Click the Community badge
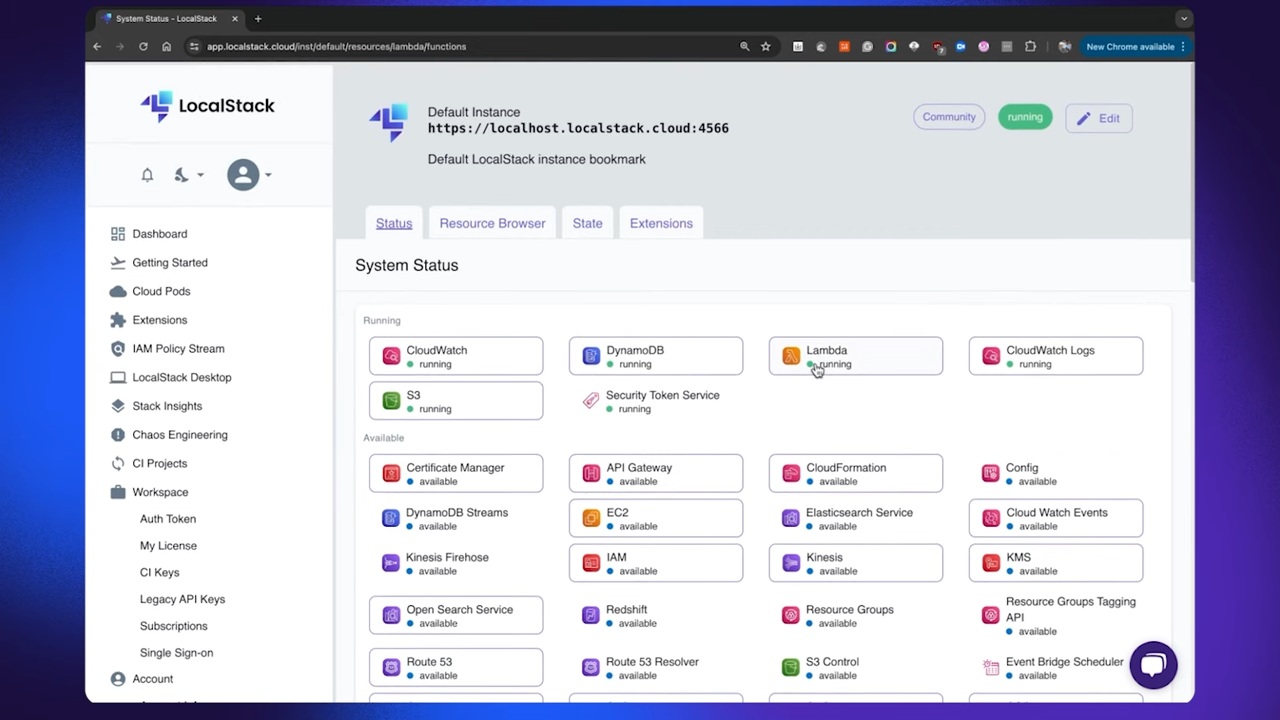This screenshot has width=1280, height=720. 949,117
